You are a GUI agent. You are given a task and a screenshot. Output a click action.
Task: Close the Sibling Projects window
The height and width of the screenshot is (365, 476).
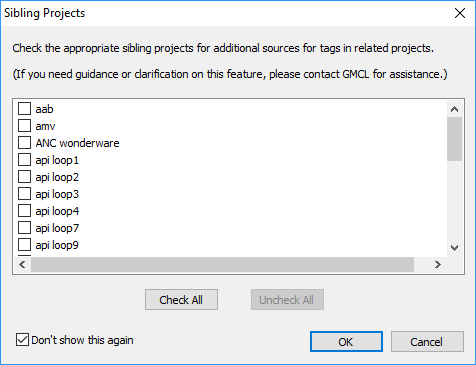460,13
